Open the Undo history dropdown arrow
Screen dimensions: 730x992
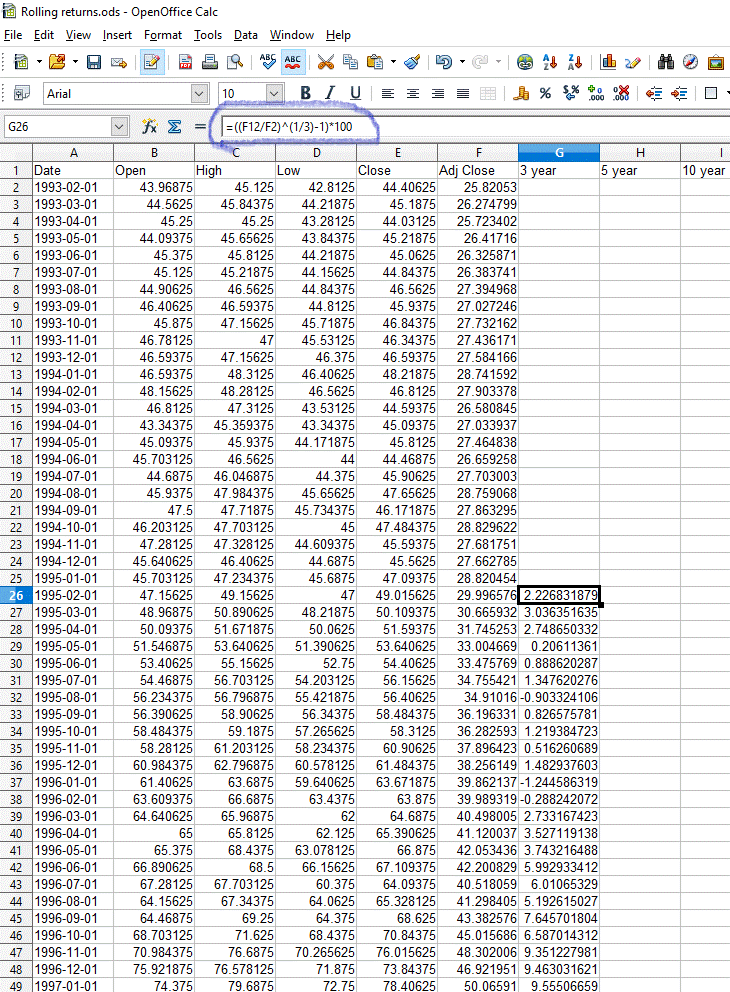462,61
